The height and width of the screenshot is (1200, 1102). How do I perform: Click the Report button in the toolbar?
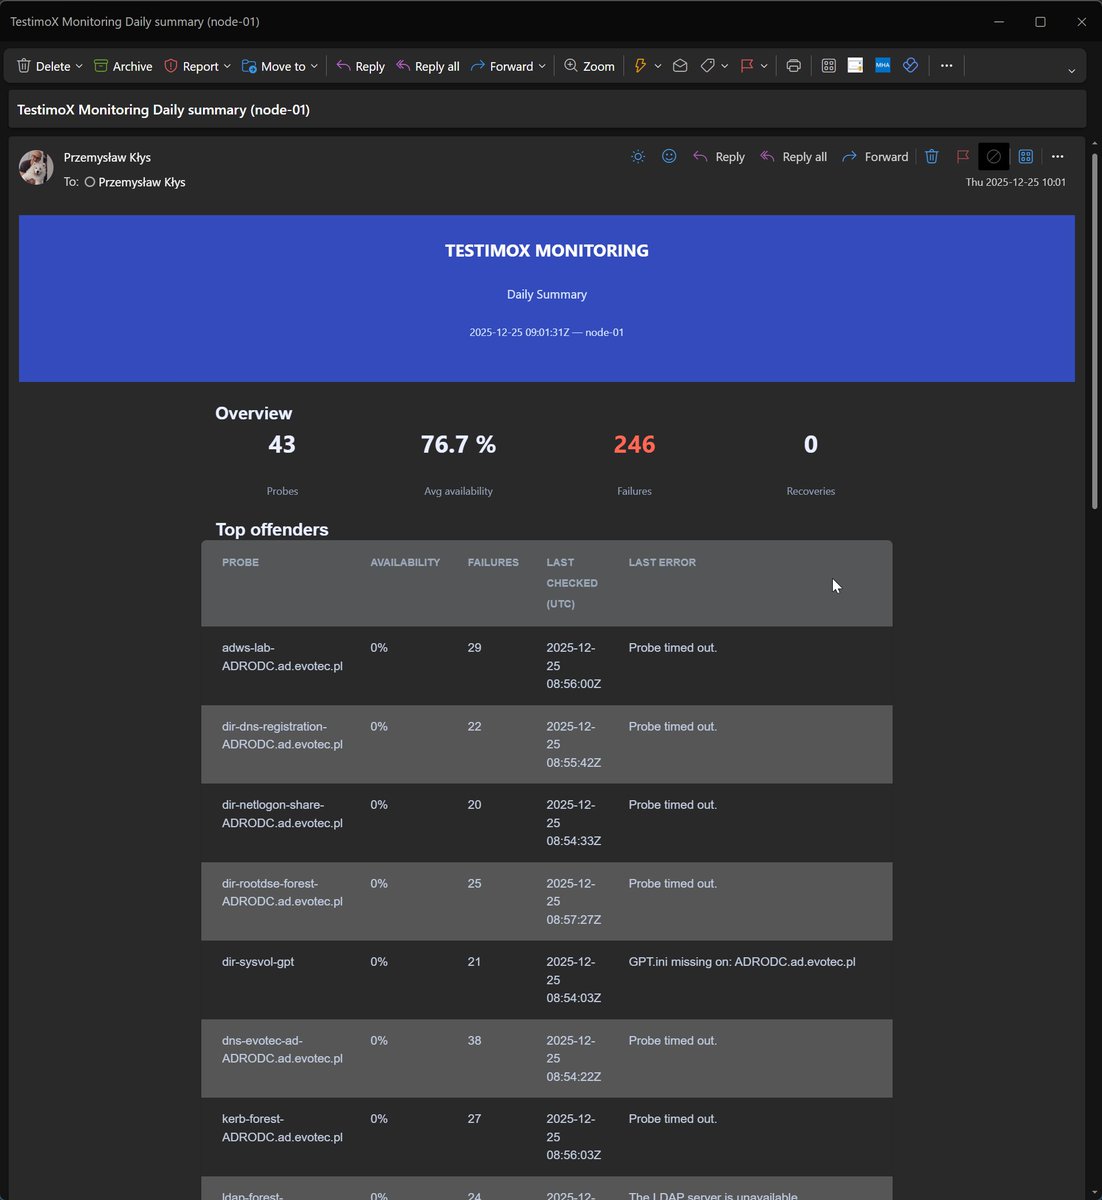tap(191, 66)
